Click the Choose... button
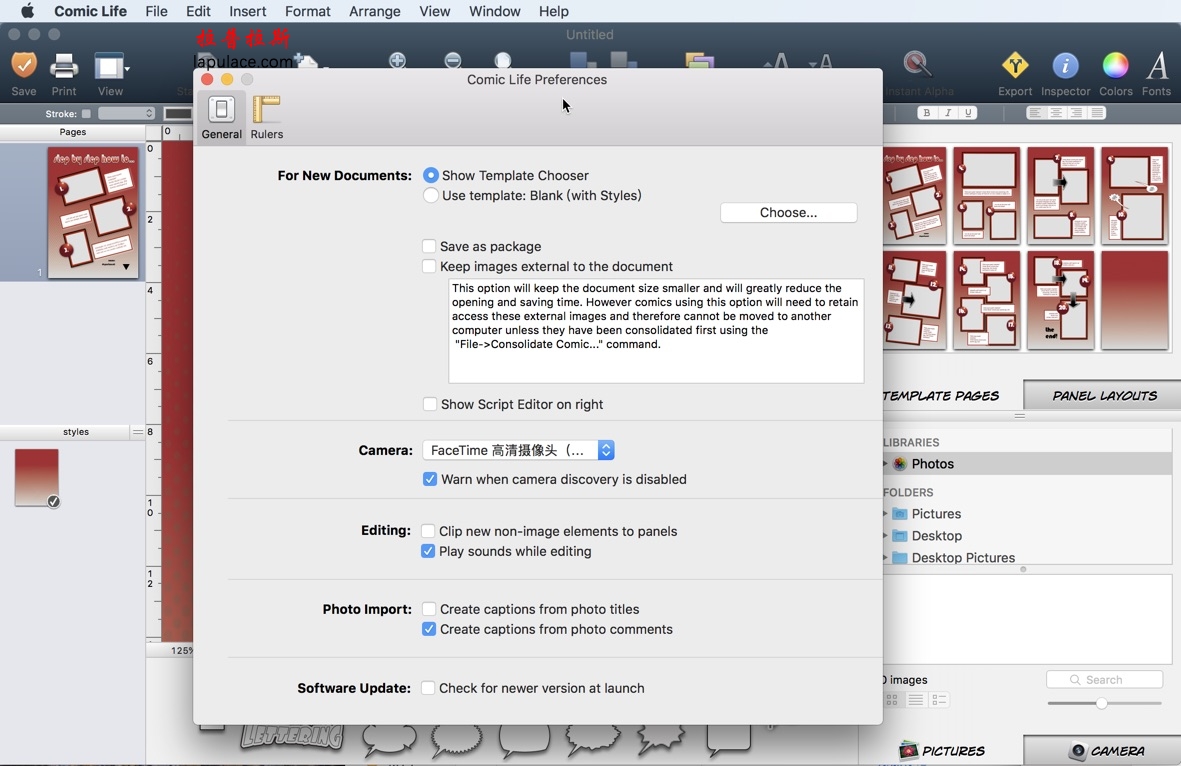The image size is (1181, 766). (x=788, y=212)
